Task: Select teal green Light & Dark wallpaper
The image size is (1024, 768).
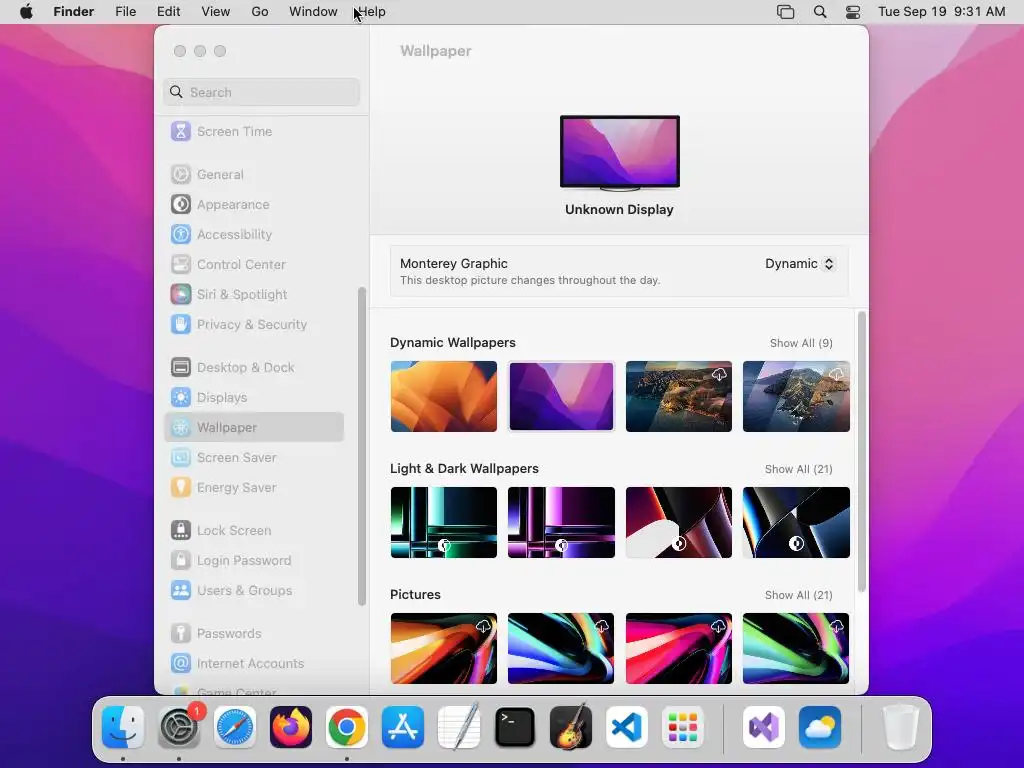Action: point(443,522)
